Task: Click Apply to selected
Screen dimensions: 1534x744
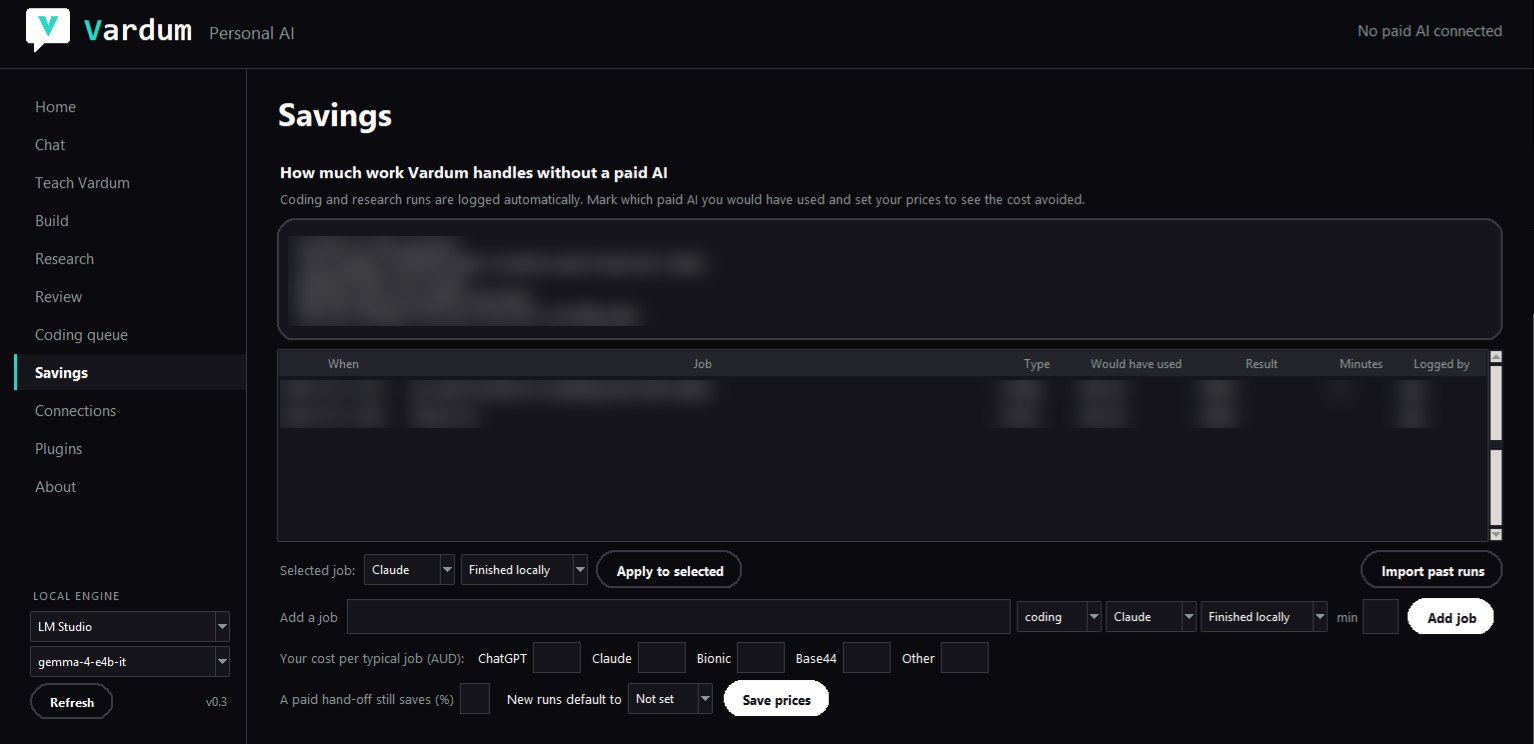Action: point(669,571)
